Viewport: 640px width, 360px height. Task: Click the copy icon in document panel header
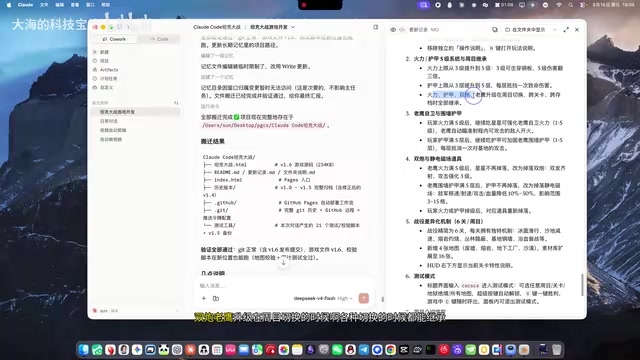tap(495, 30)
